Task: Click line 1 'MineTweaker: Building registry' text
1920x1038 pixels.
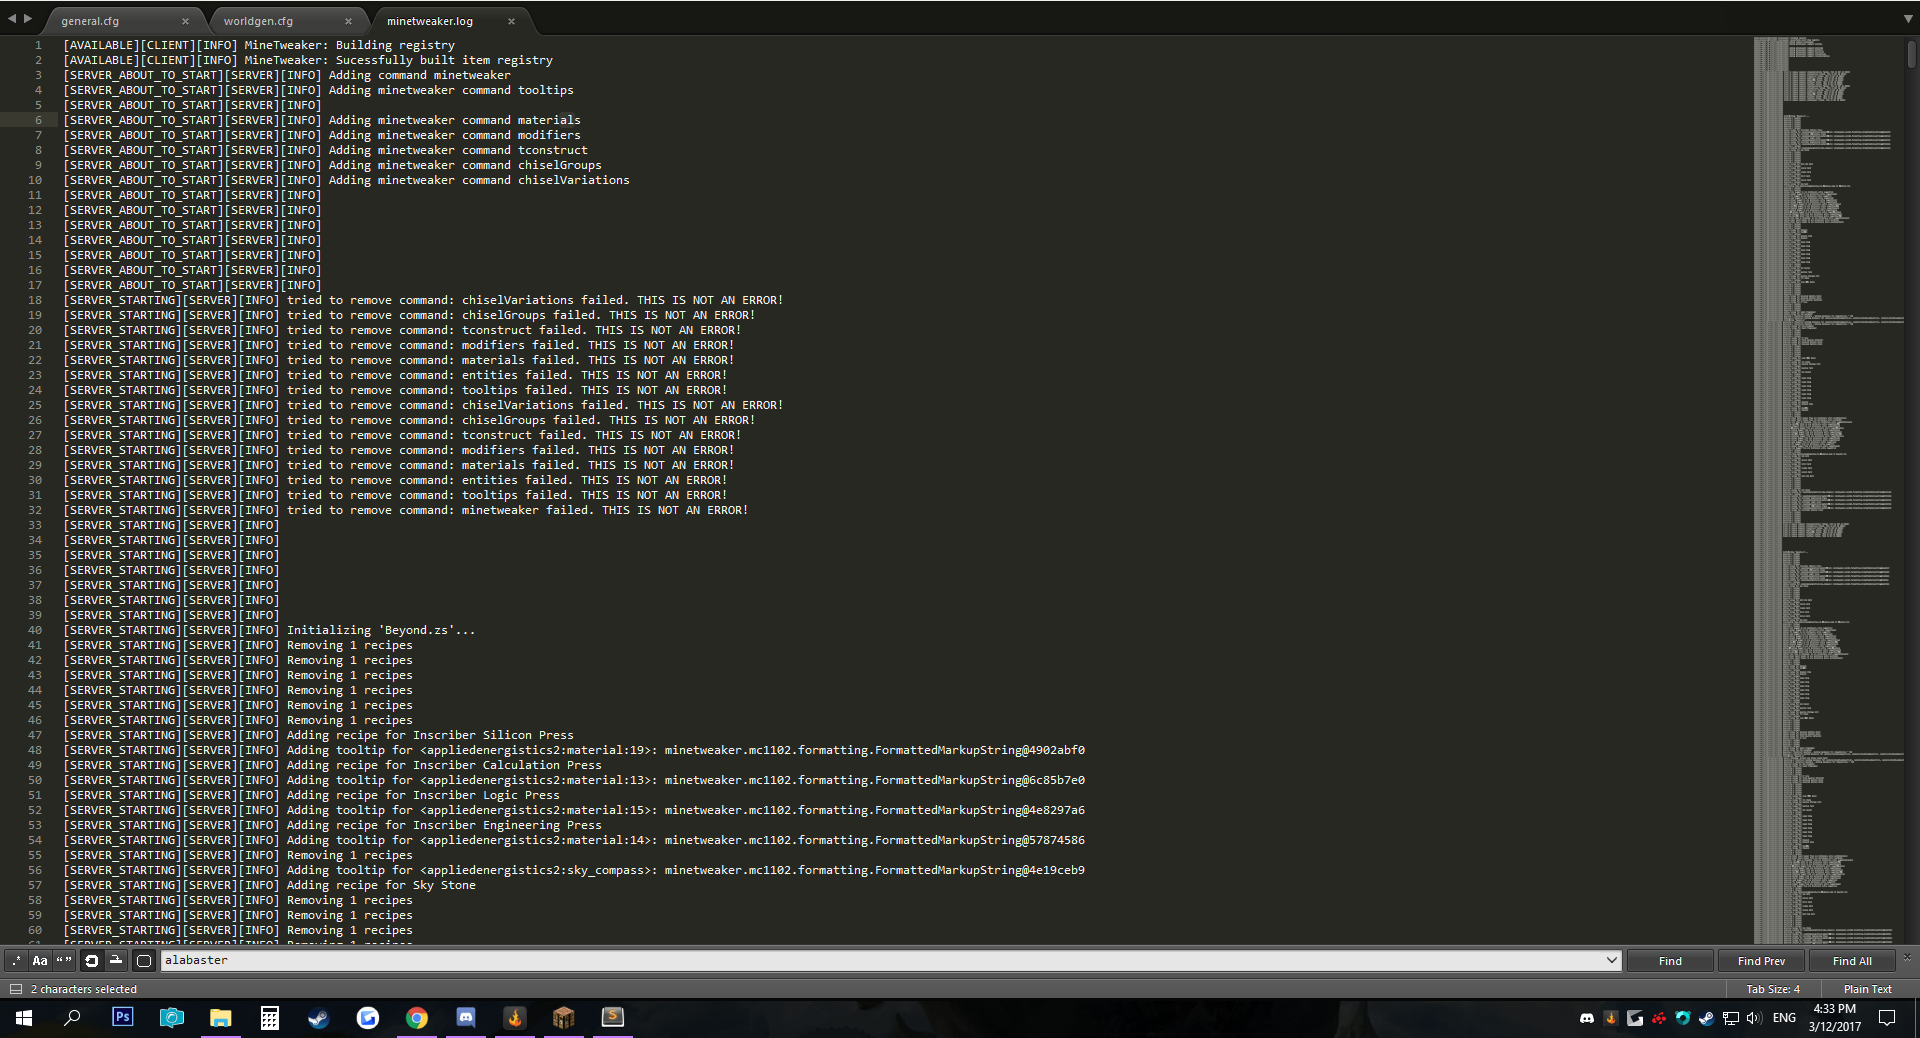Action: (350, 45)
